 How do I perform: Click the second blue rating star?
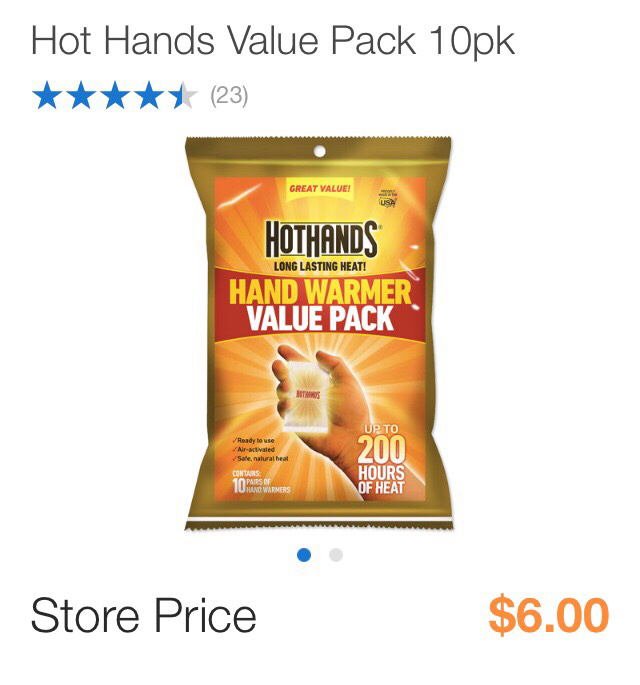pyautogui.click(x=81, y=95)
